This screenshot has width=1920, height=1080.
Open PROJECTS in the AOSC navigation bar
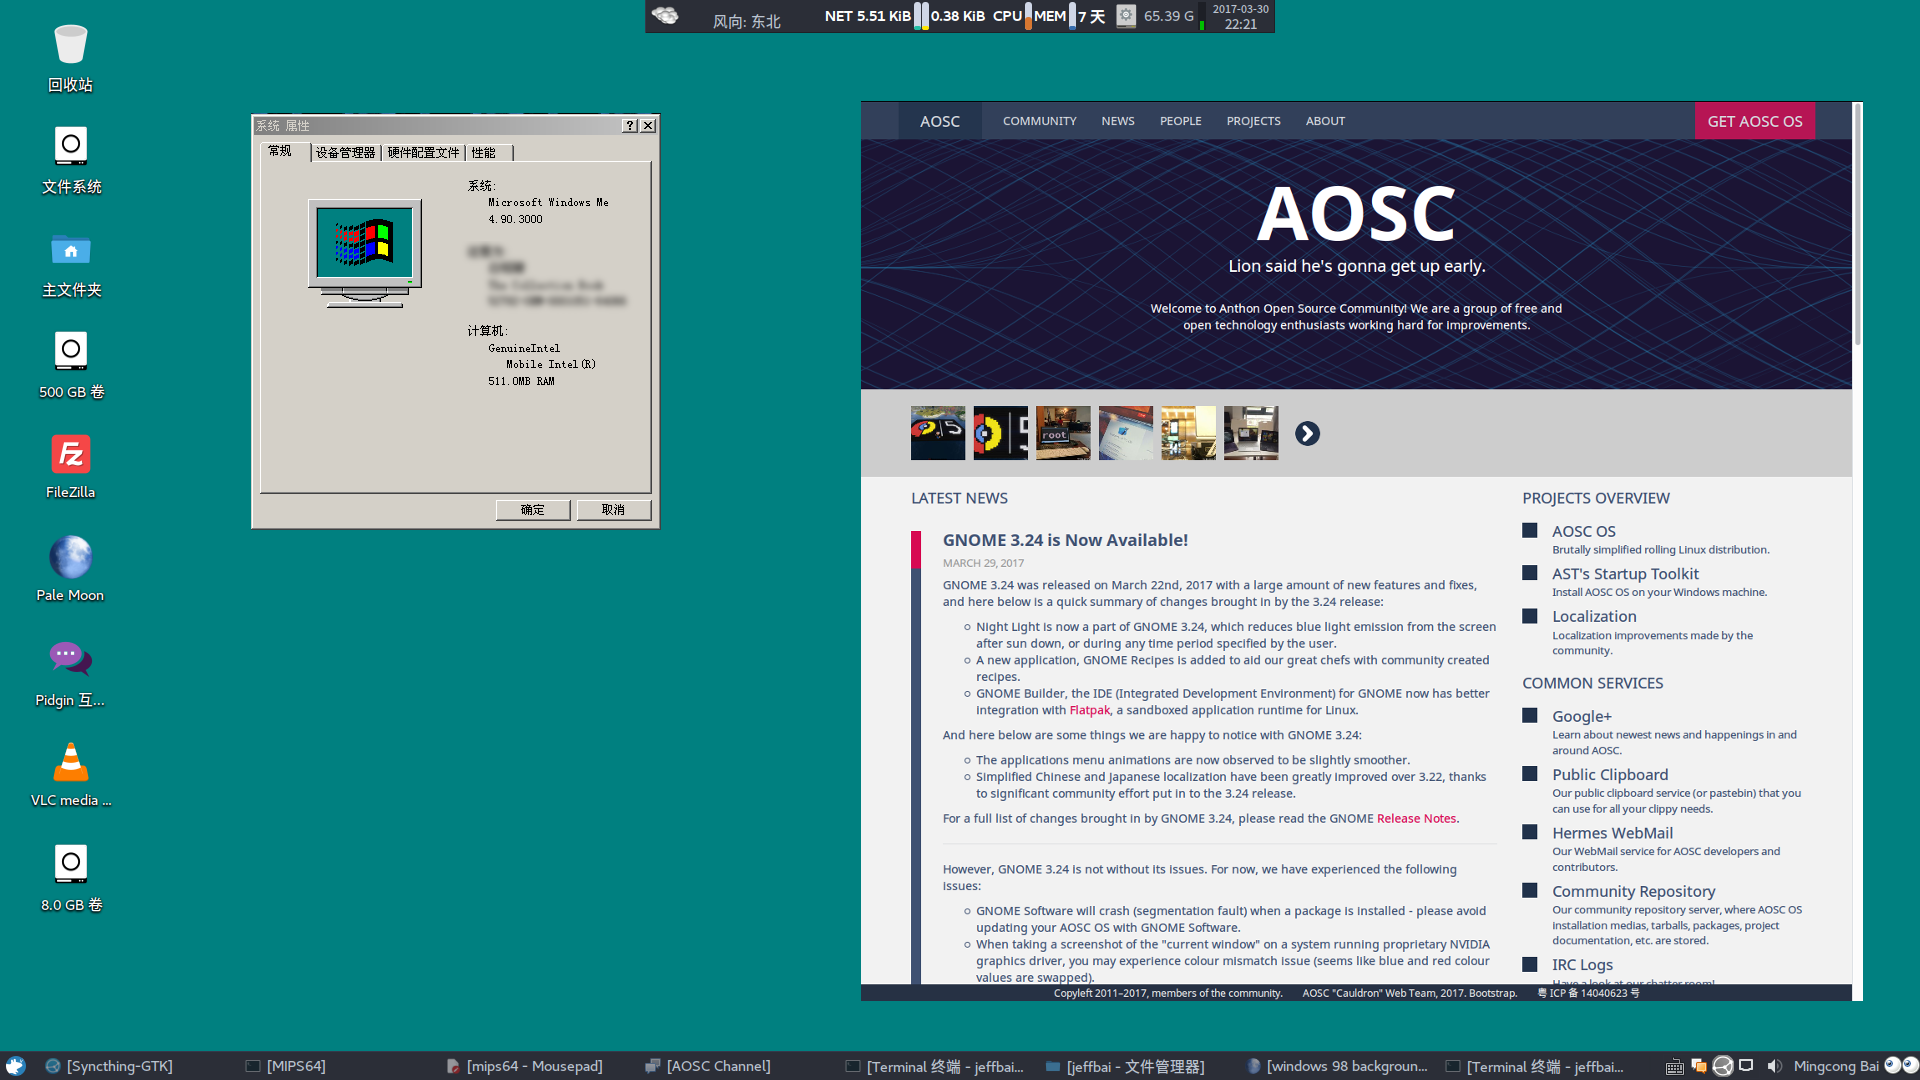1253,120
